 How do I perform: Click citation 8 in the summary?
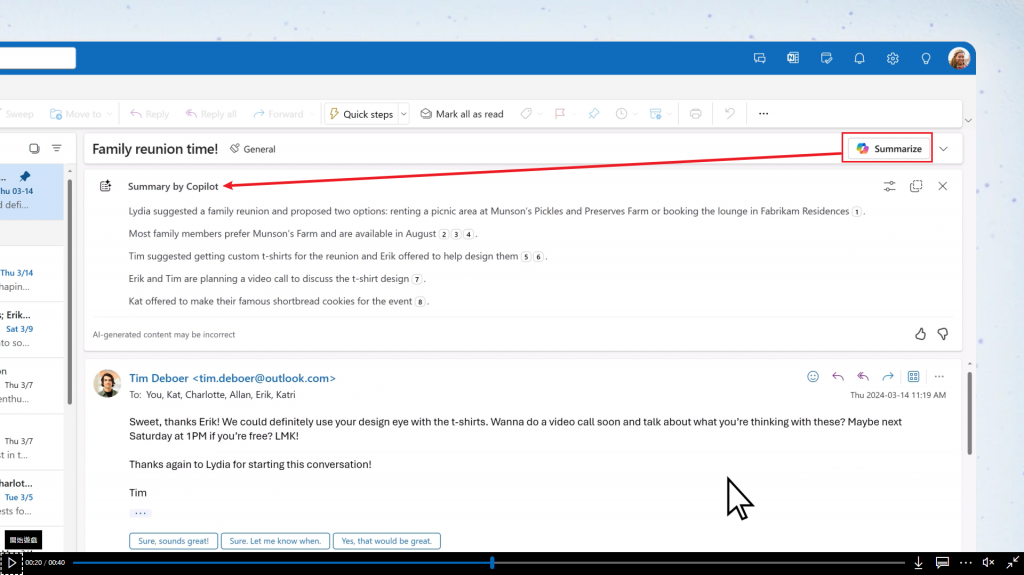point(420,302)
